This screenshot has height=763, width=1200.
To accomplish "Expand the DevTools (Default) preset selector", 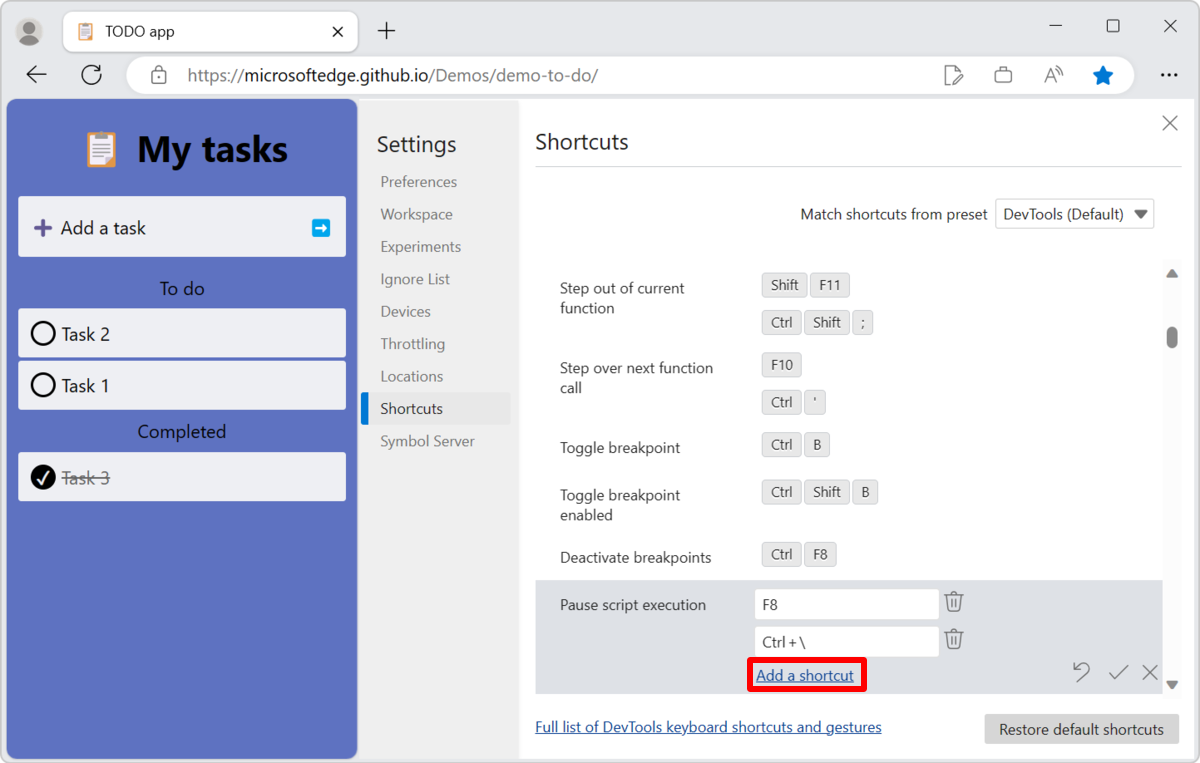I will [x=1074, y=213].
